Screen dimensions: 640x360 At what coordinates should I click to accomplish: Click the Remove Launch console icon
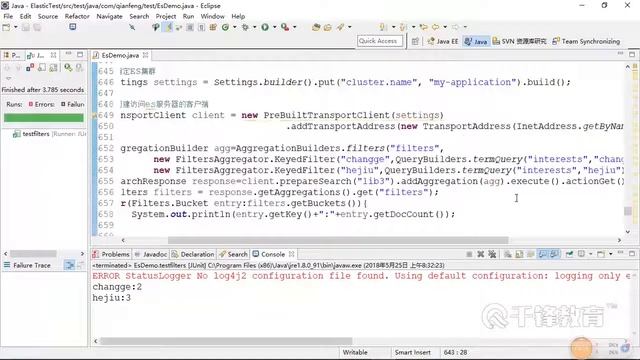481,254
